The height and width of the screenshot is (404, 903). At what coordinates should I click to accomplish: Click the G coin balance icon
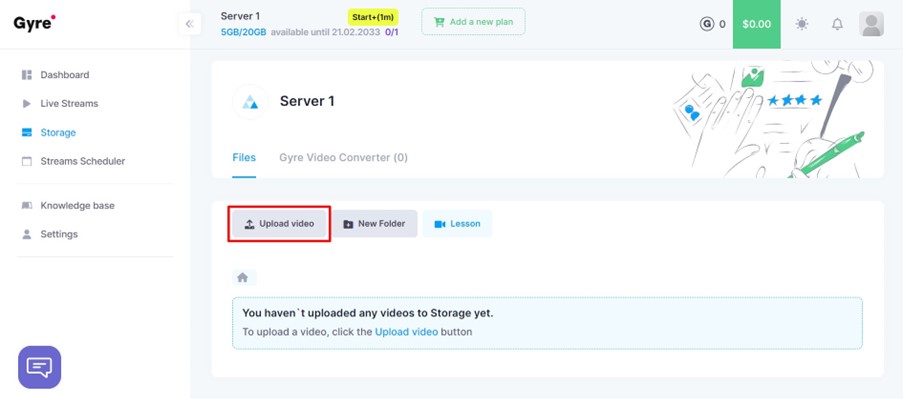pyautogui.click(x=706, y=24)
